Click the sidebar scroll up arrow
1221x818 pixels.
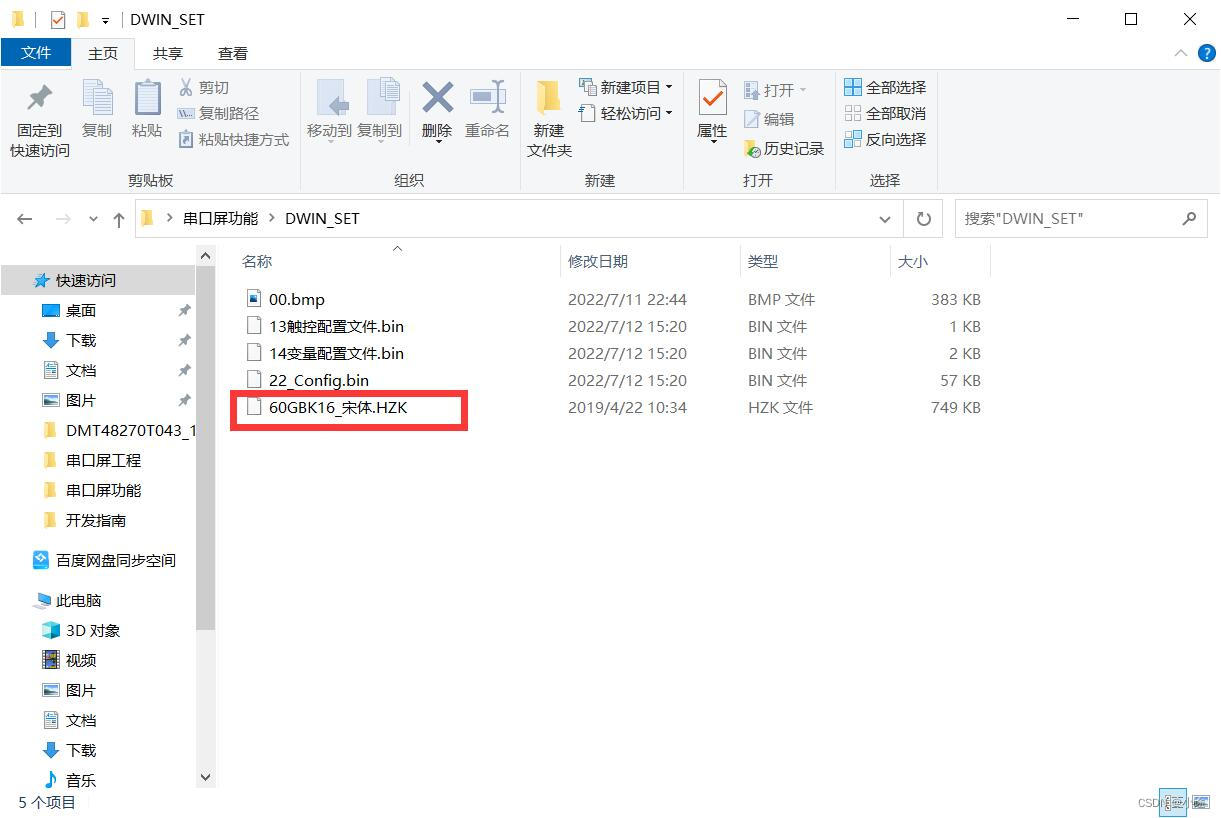point(206,256)
